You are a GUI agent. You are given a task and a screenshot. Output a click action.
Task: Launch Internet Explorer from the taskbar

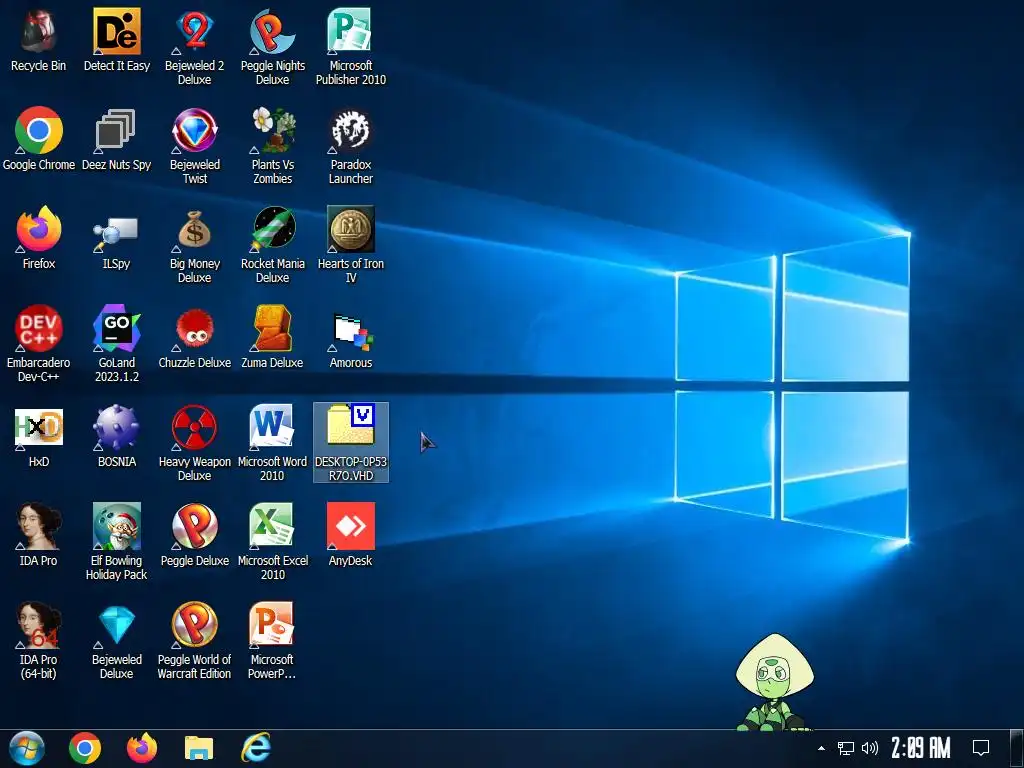coord(256,748)
